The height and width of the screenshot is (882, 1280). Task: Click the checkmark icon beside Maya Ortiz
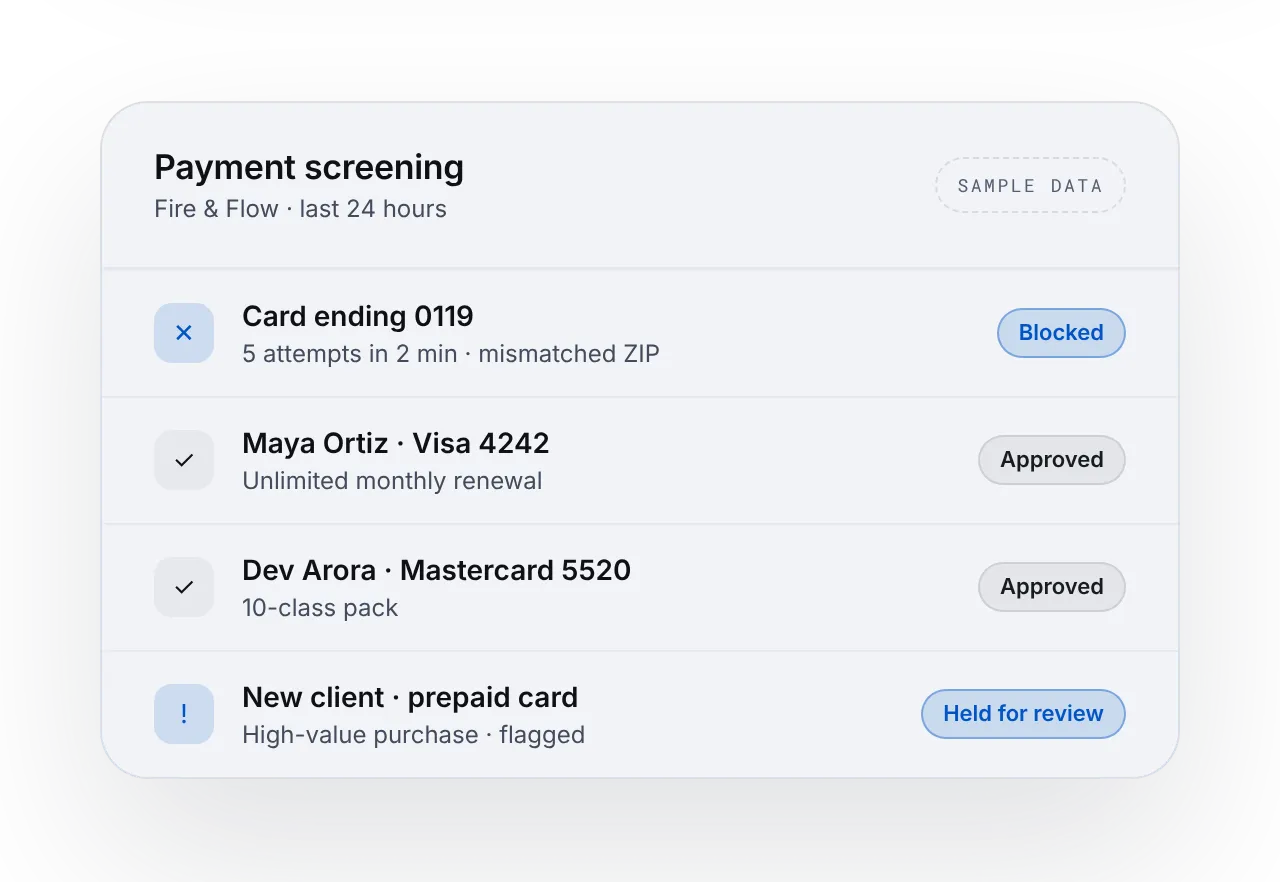184,460
